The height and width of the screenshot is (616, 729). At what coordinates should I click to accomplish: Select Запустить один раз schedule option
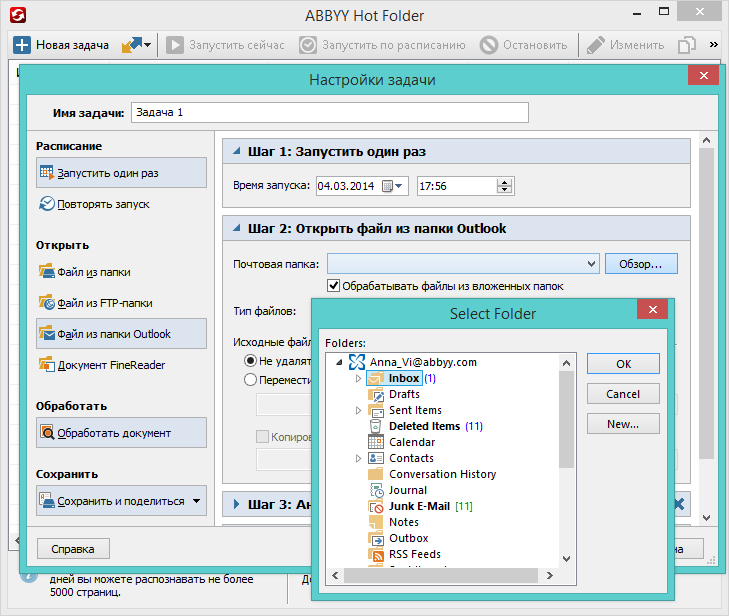pyautogui.click(x=121, y=172)
